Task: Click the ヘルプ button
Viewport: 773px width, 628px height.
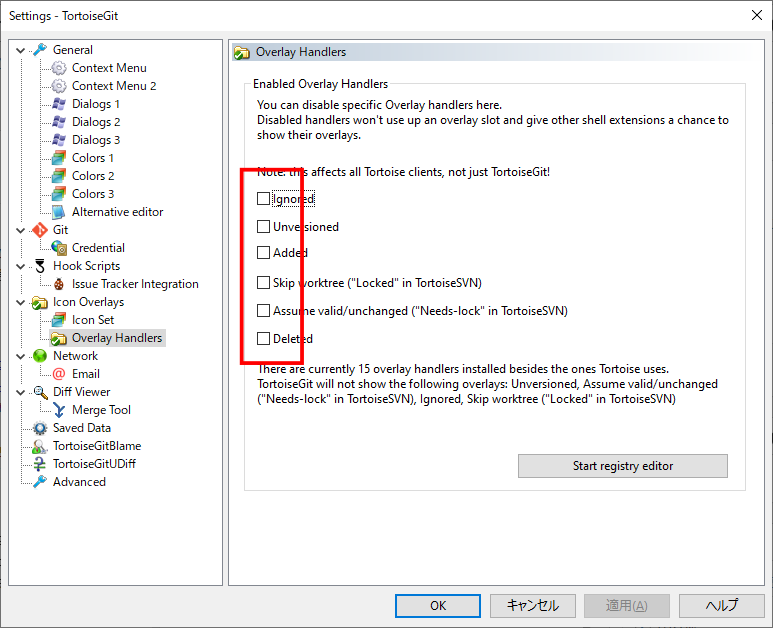Action: click(722, 606)
